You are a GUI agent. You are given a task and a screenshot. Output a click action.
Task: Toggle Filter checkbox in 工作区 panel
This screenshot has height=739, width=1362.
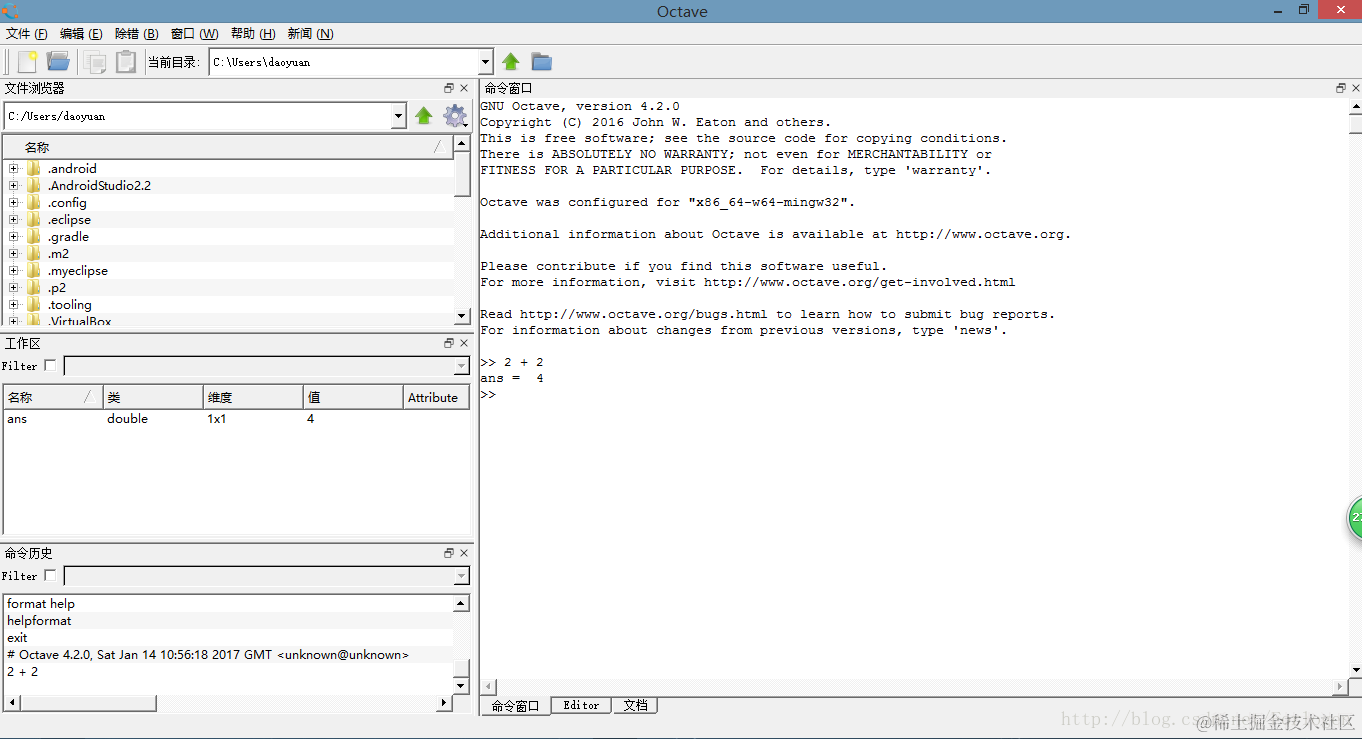pos(50,366)
